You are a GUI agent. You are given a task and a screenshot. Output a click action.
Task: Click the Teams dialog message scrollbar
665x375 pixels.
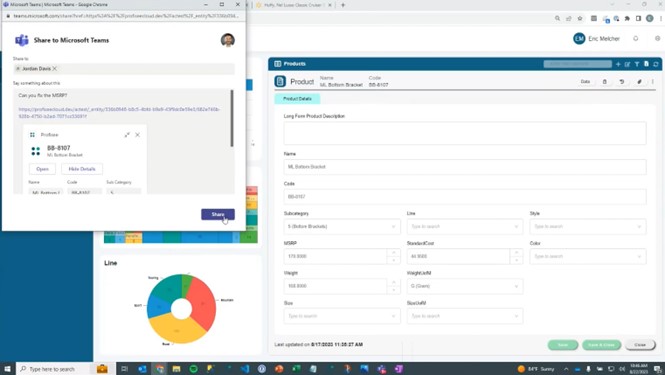pyautogui.click(x=232, y=118)
